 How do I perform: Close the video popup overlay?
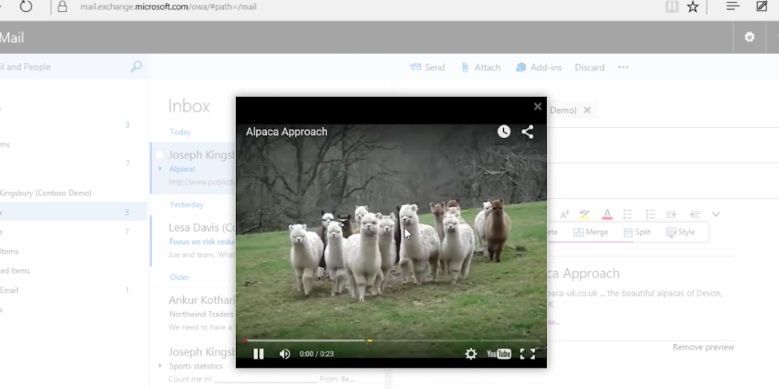537,106
